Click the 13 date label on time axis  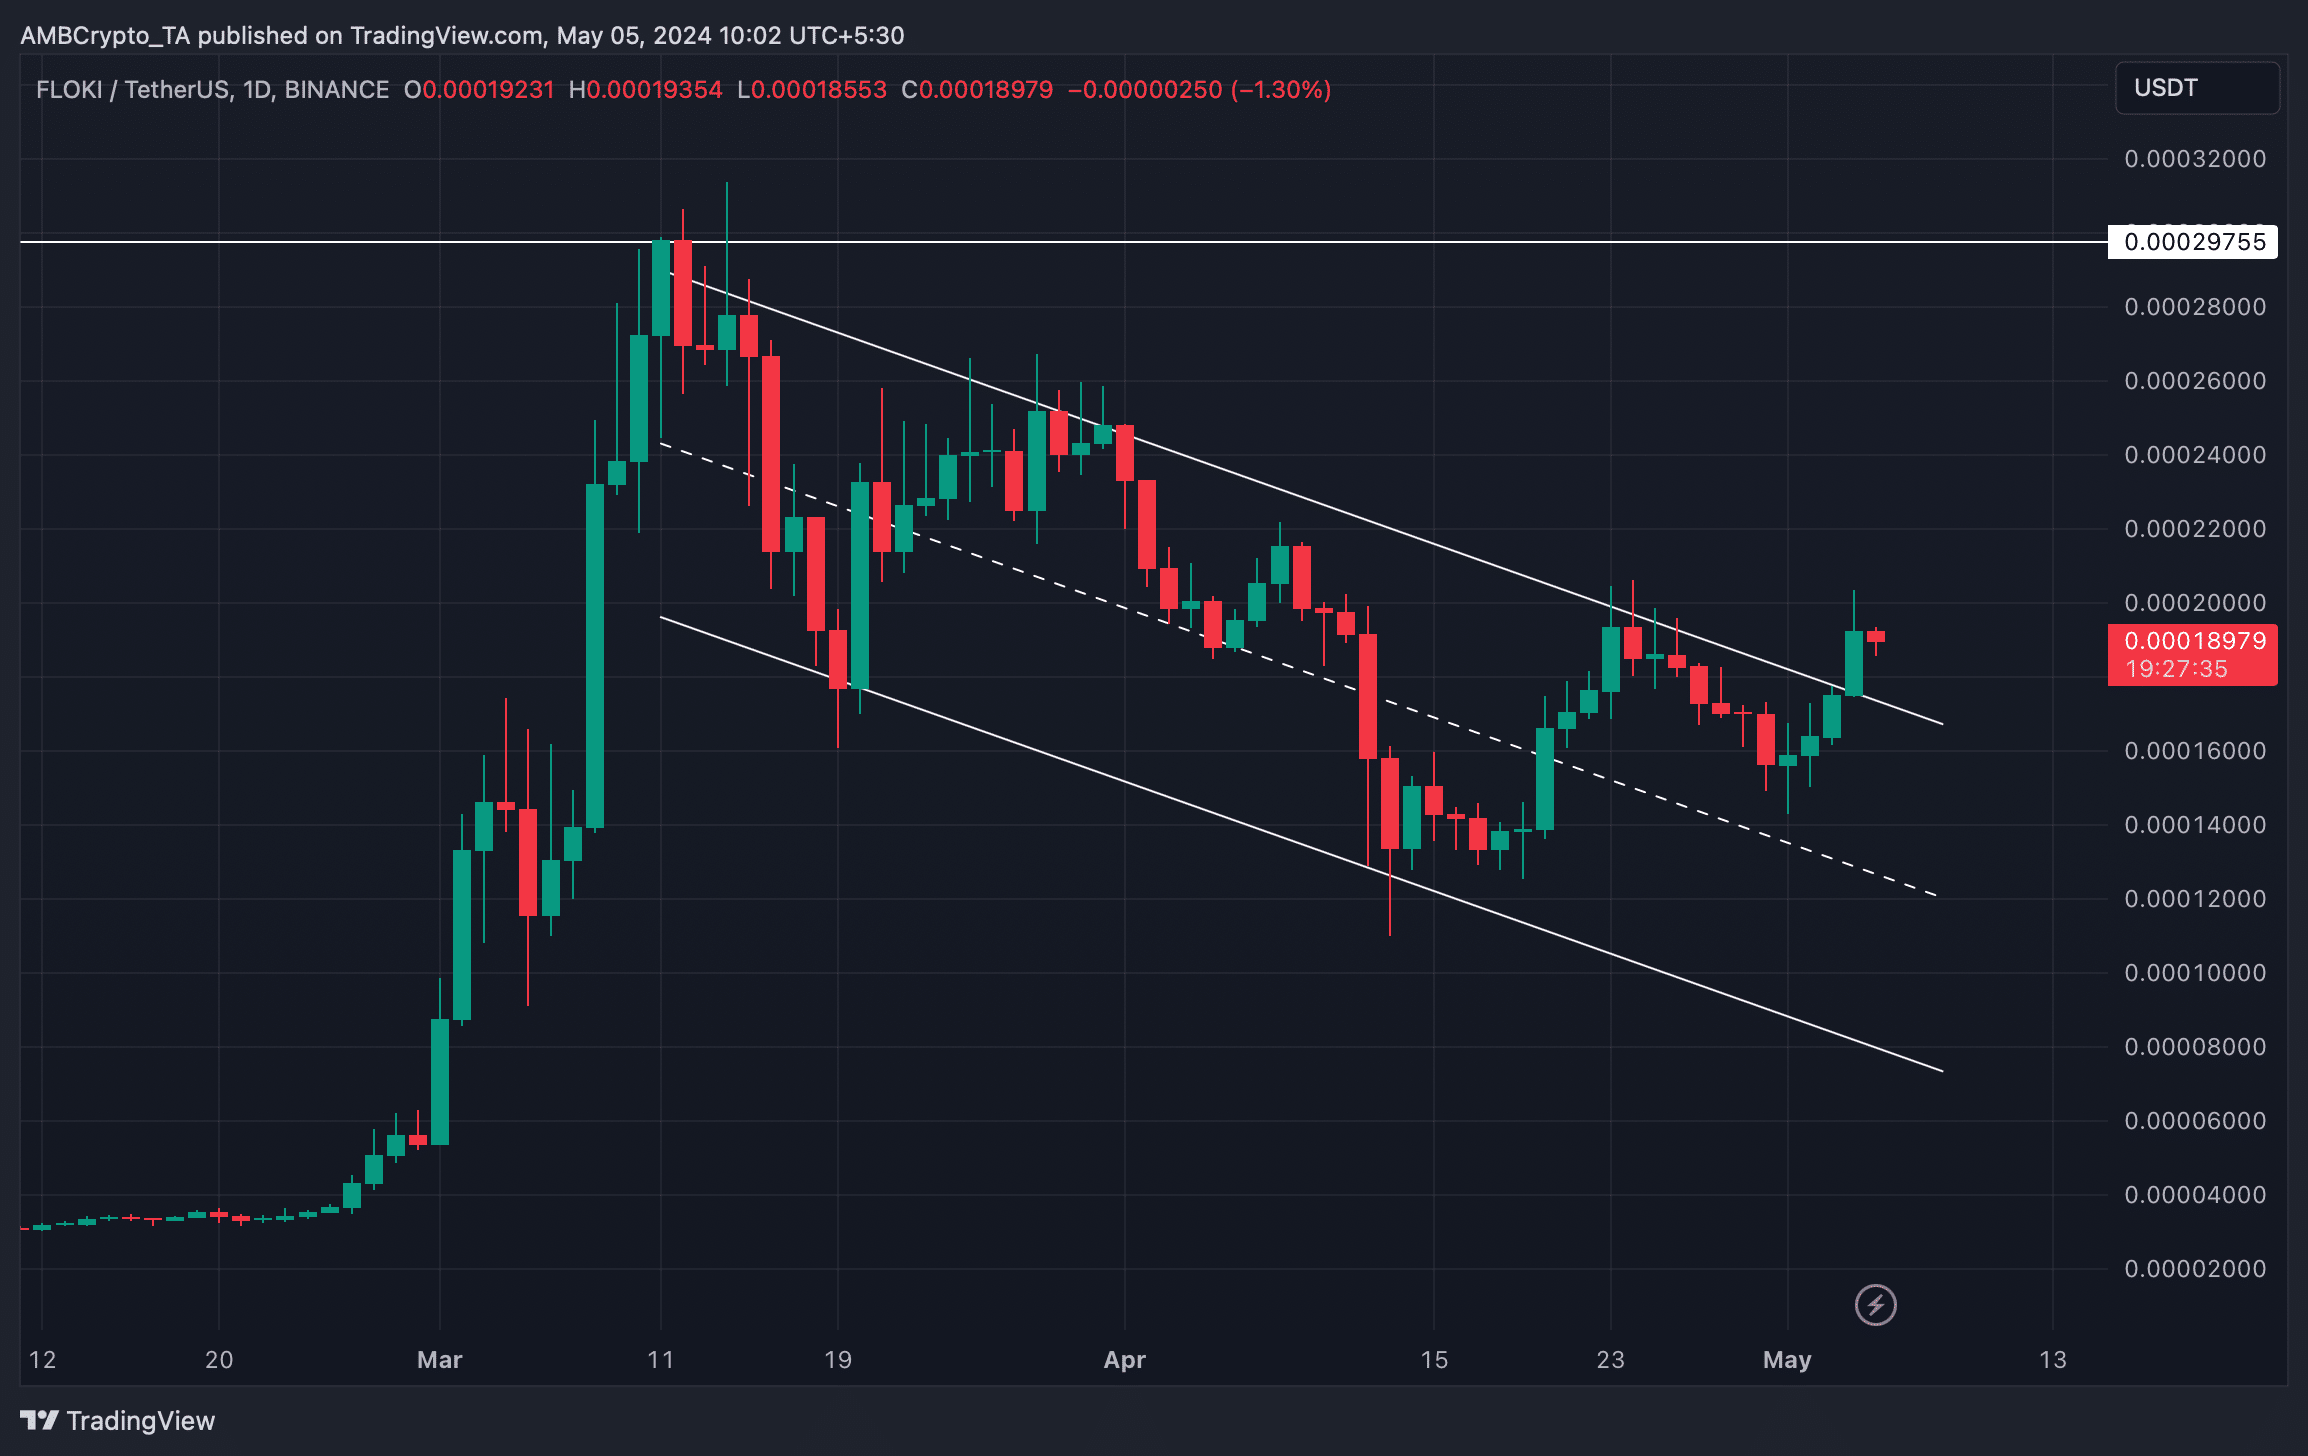click(x=2053, y=1360)
